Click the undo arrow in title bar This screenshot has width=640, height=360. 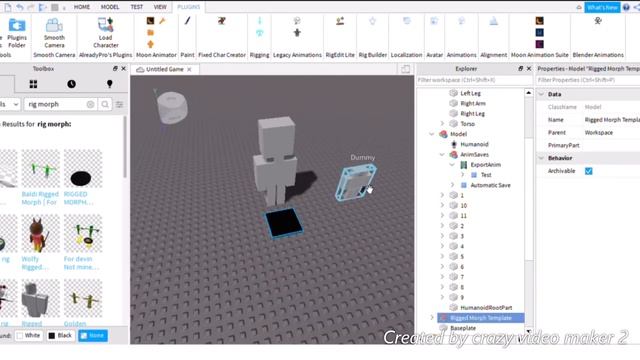pos(20,7)
